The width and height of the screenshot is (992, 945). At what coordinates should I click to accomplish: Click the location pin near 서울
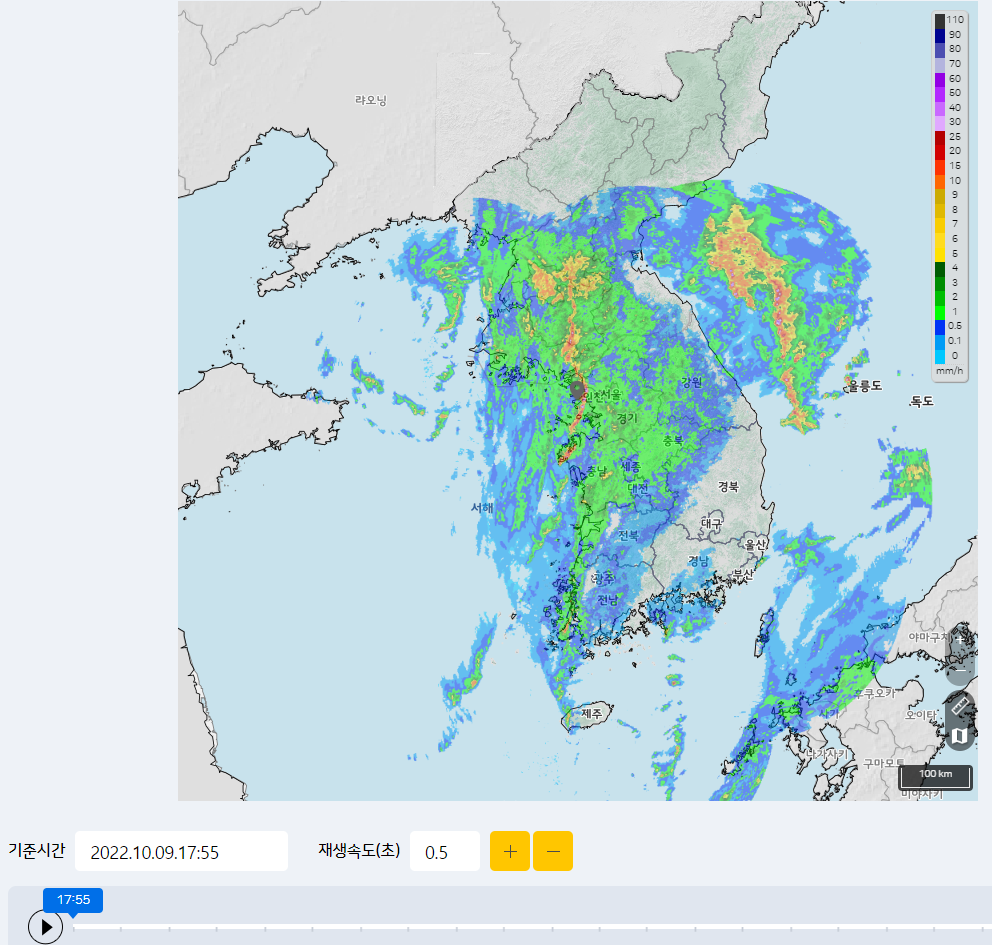point(577,390)
